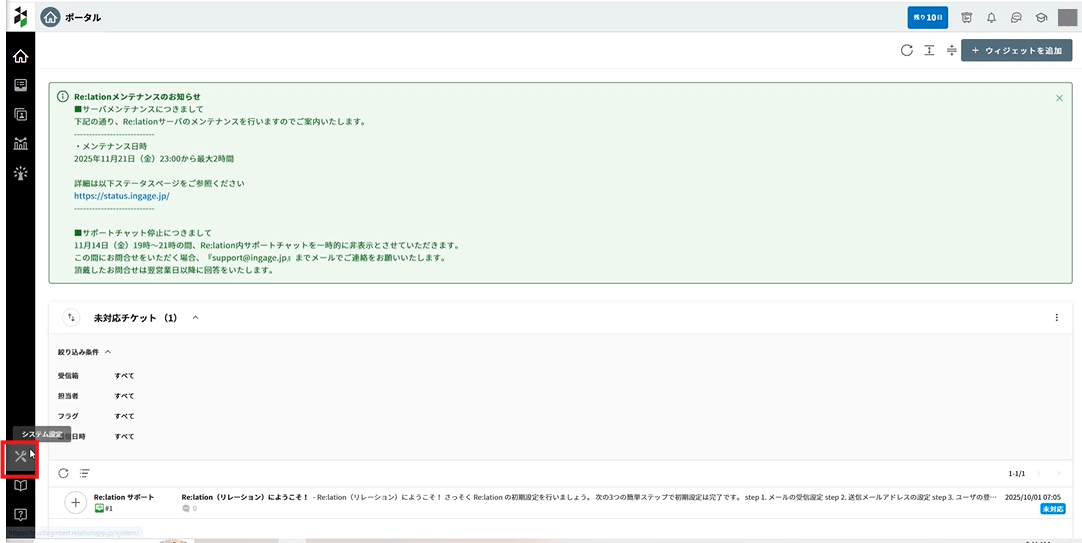Click the expand-height widgets icon
Viewport: 1082px width, 543px height.
pyautogui.click(x=929, y=50)
